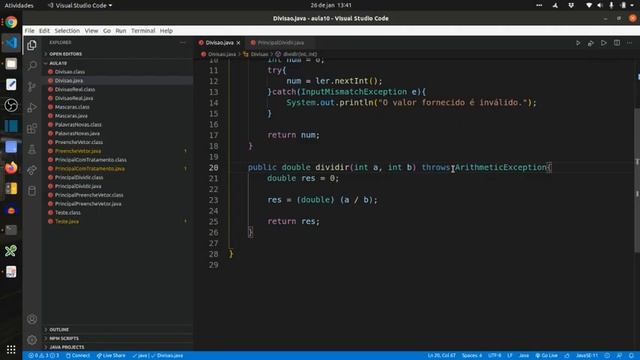Click the debug Java file icon
The width and height of the screenshot is (640, 360).
tap(591, 43)
